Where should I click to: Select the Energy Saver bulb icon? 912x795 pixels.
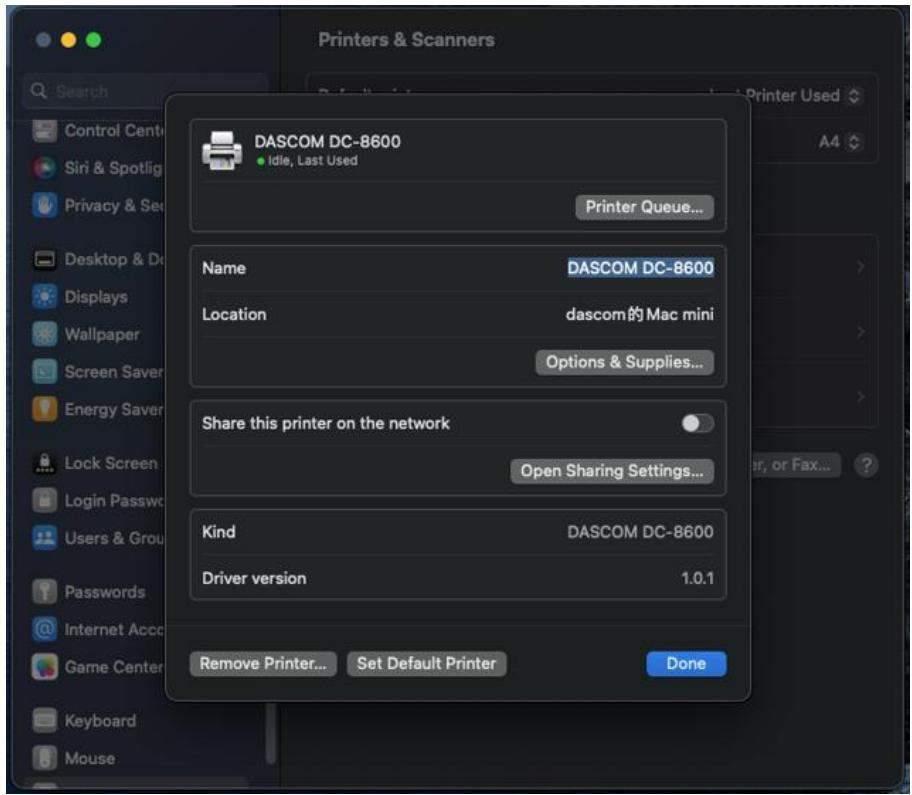(x=45, y=409)
